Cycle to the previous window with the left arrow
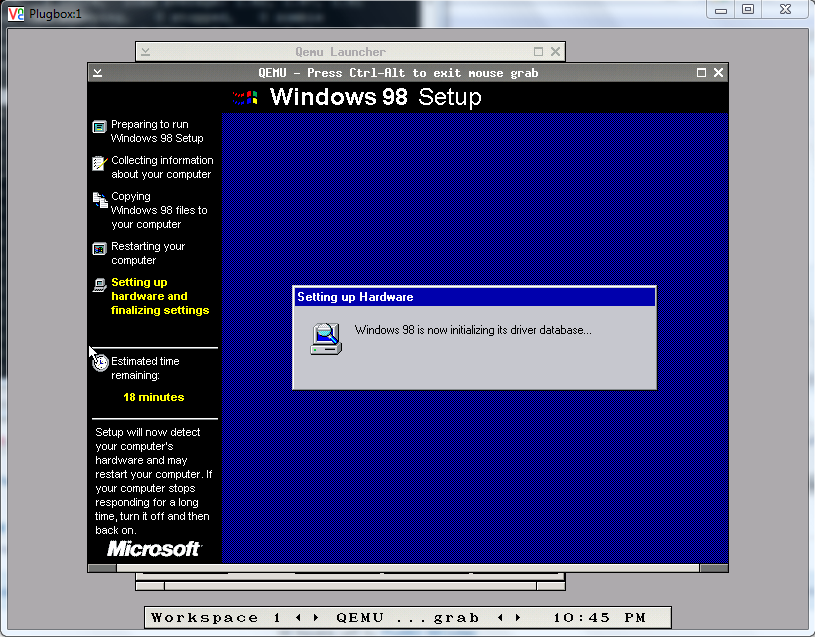Viewport: 815px width, 637px height. coord(500,618)
